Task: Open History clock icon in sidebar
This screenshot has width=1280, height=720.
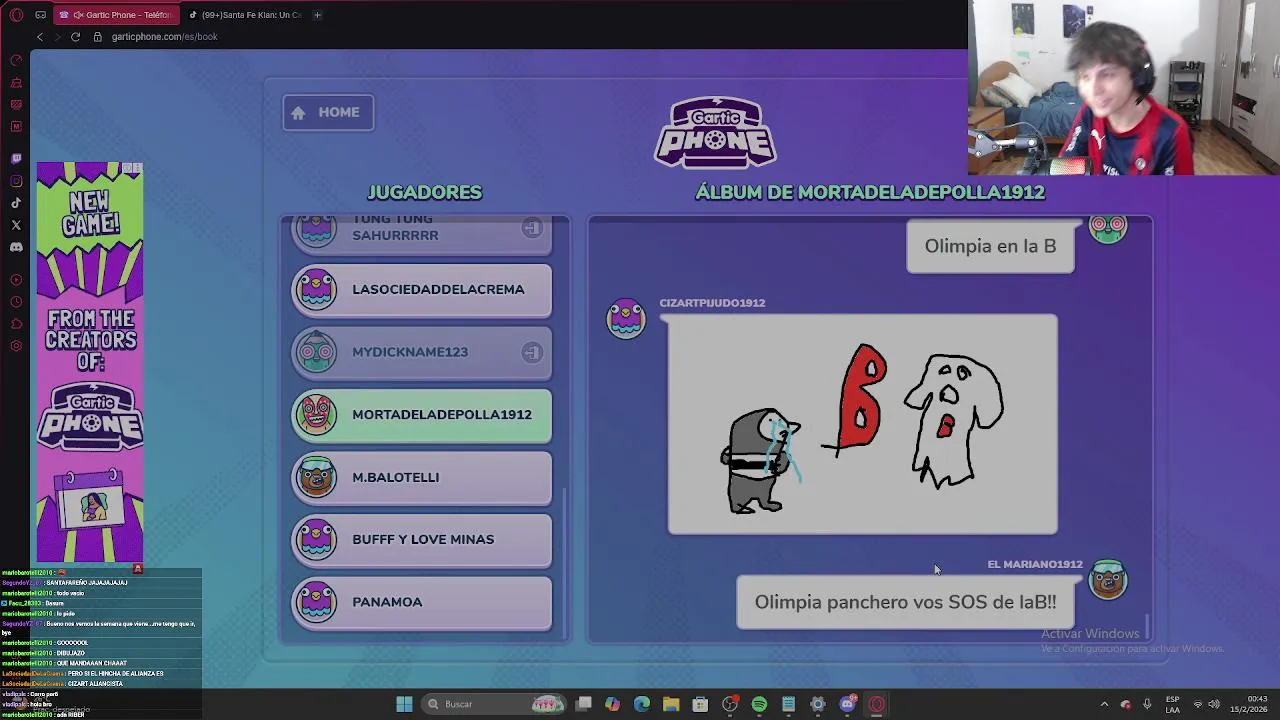Action: tap(16, 302)
